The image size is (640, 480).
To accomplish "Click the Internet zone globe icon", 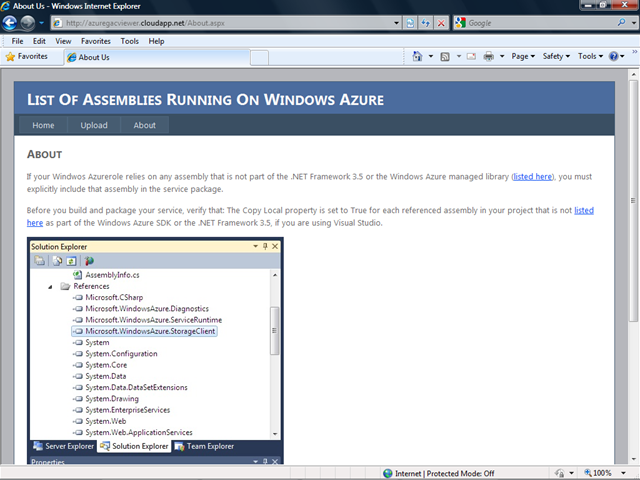I will pos(388,473).
